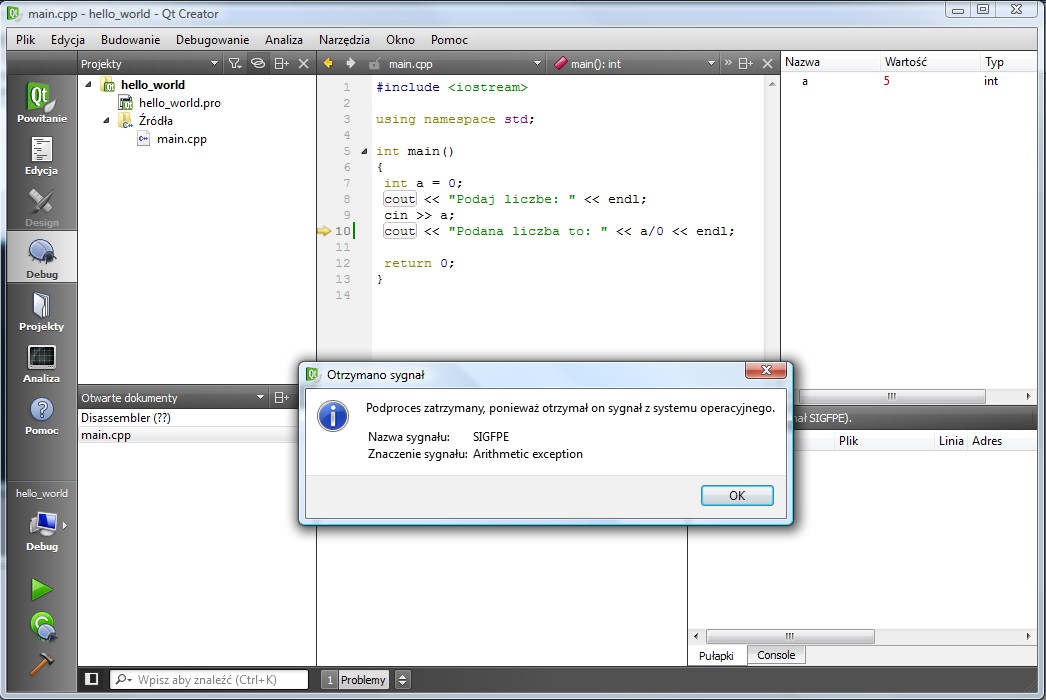The width and height of the screenshot is (1046, 700).
Task: Fold the main() function block
Action: 364,151
